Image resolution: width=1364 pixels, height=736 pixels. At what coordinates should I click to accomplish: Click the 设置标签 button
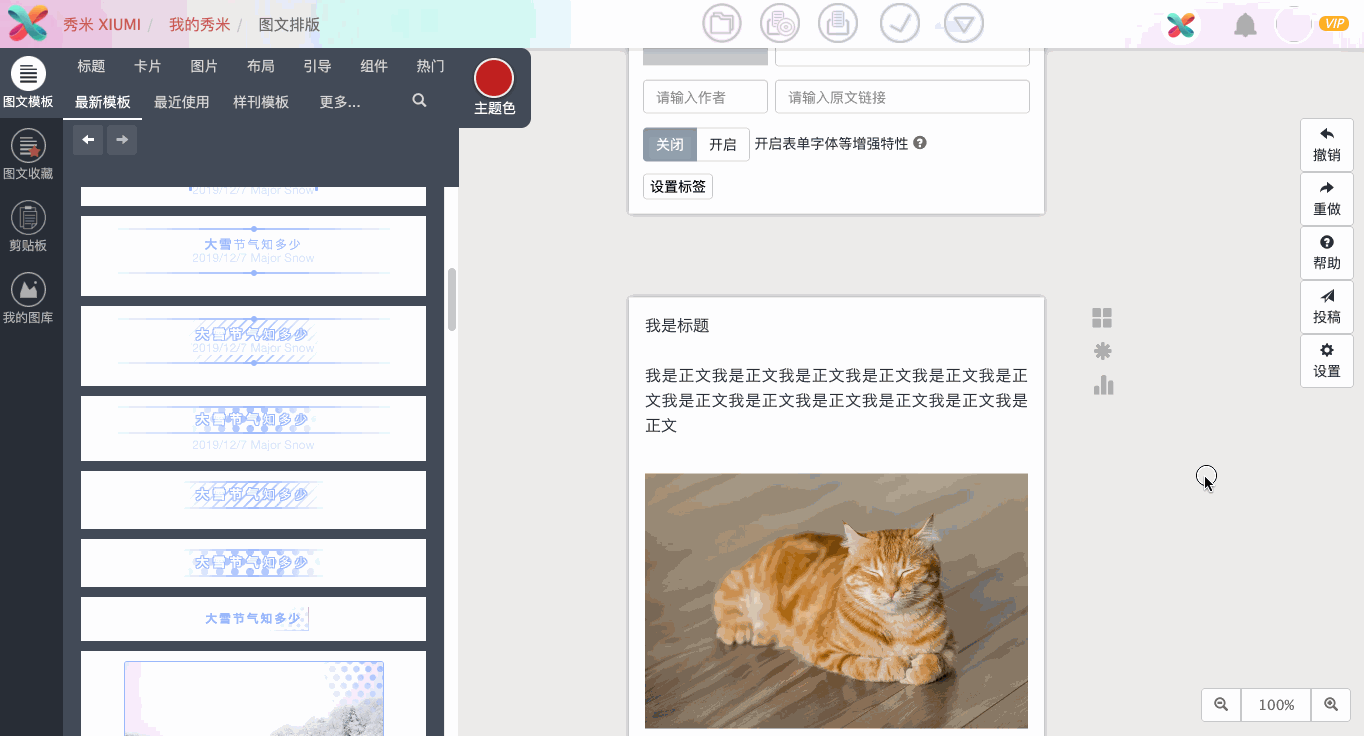678,186
